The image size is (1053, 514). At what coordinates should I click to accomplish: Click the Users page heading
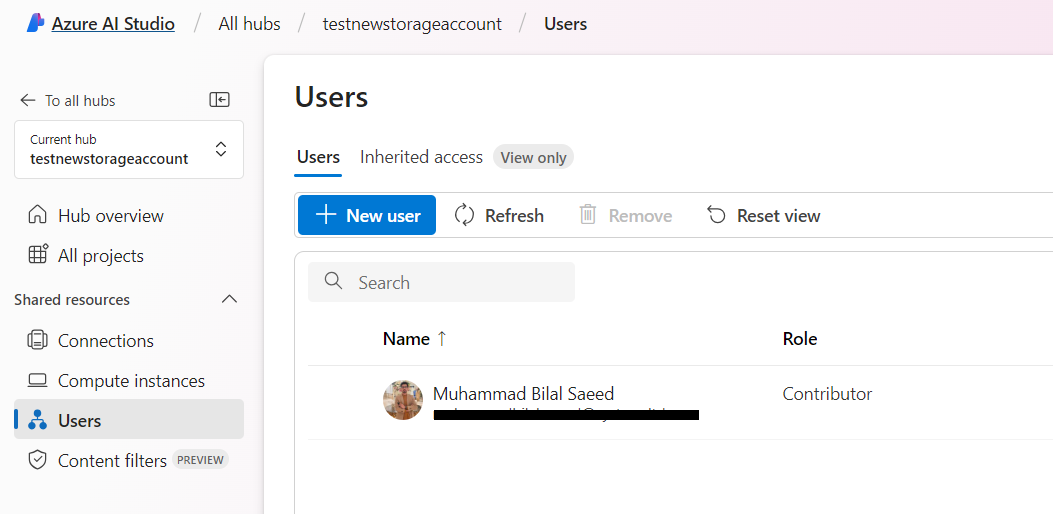[x=331, y=97]
